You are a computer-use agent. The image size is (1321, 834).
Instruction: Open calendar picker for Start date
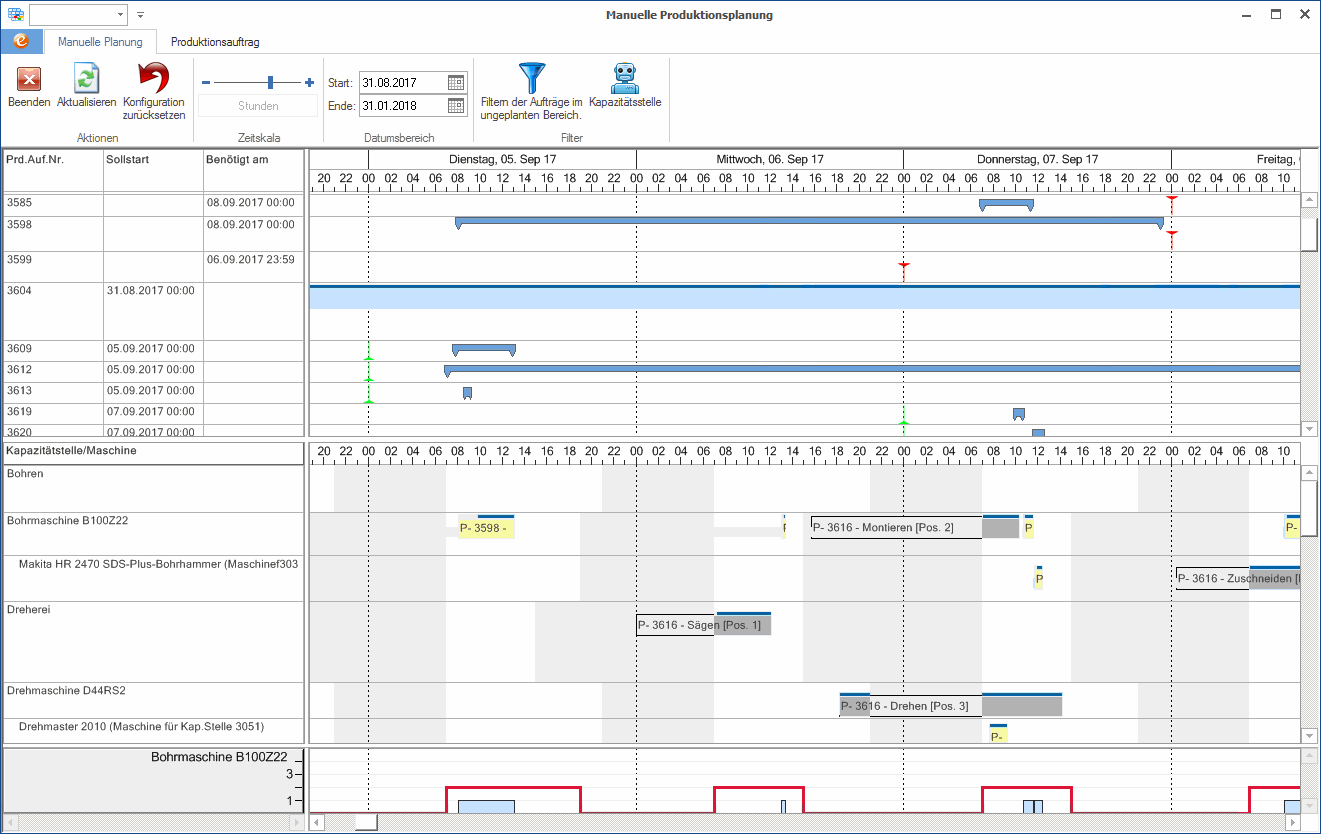(x=455, y=82)
